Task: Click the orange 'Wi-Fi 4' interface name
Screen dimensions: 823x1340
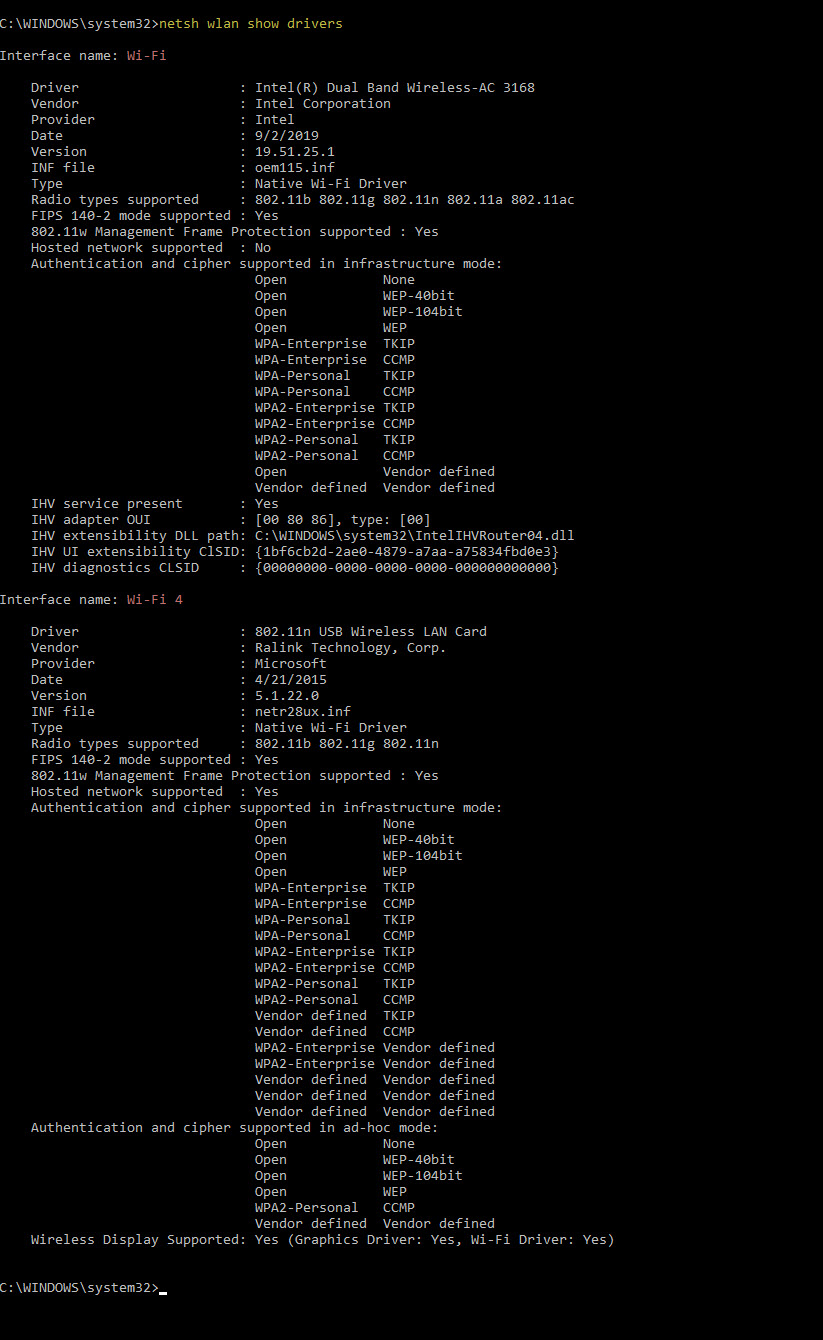Action: 155,599
